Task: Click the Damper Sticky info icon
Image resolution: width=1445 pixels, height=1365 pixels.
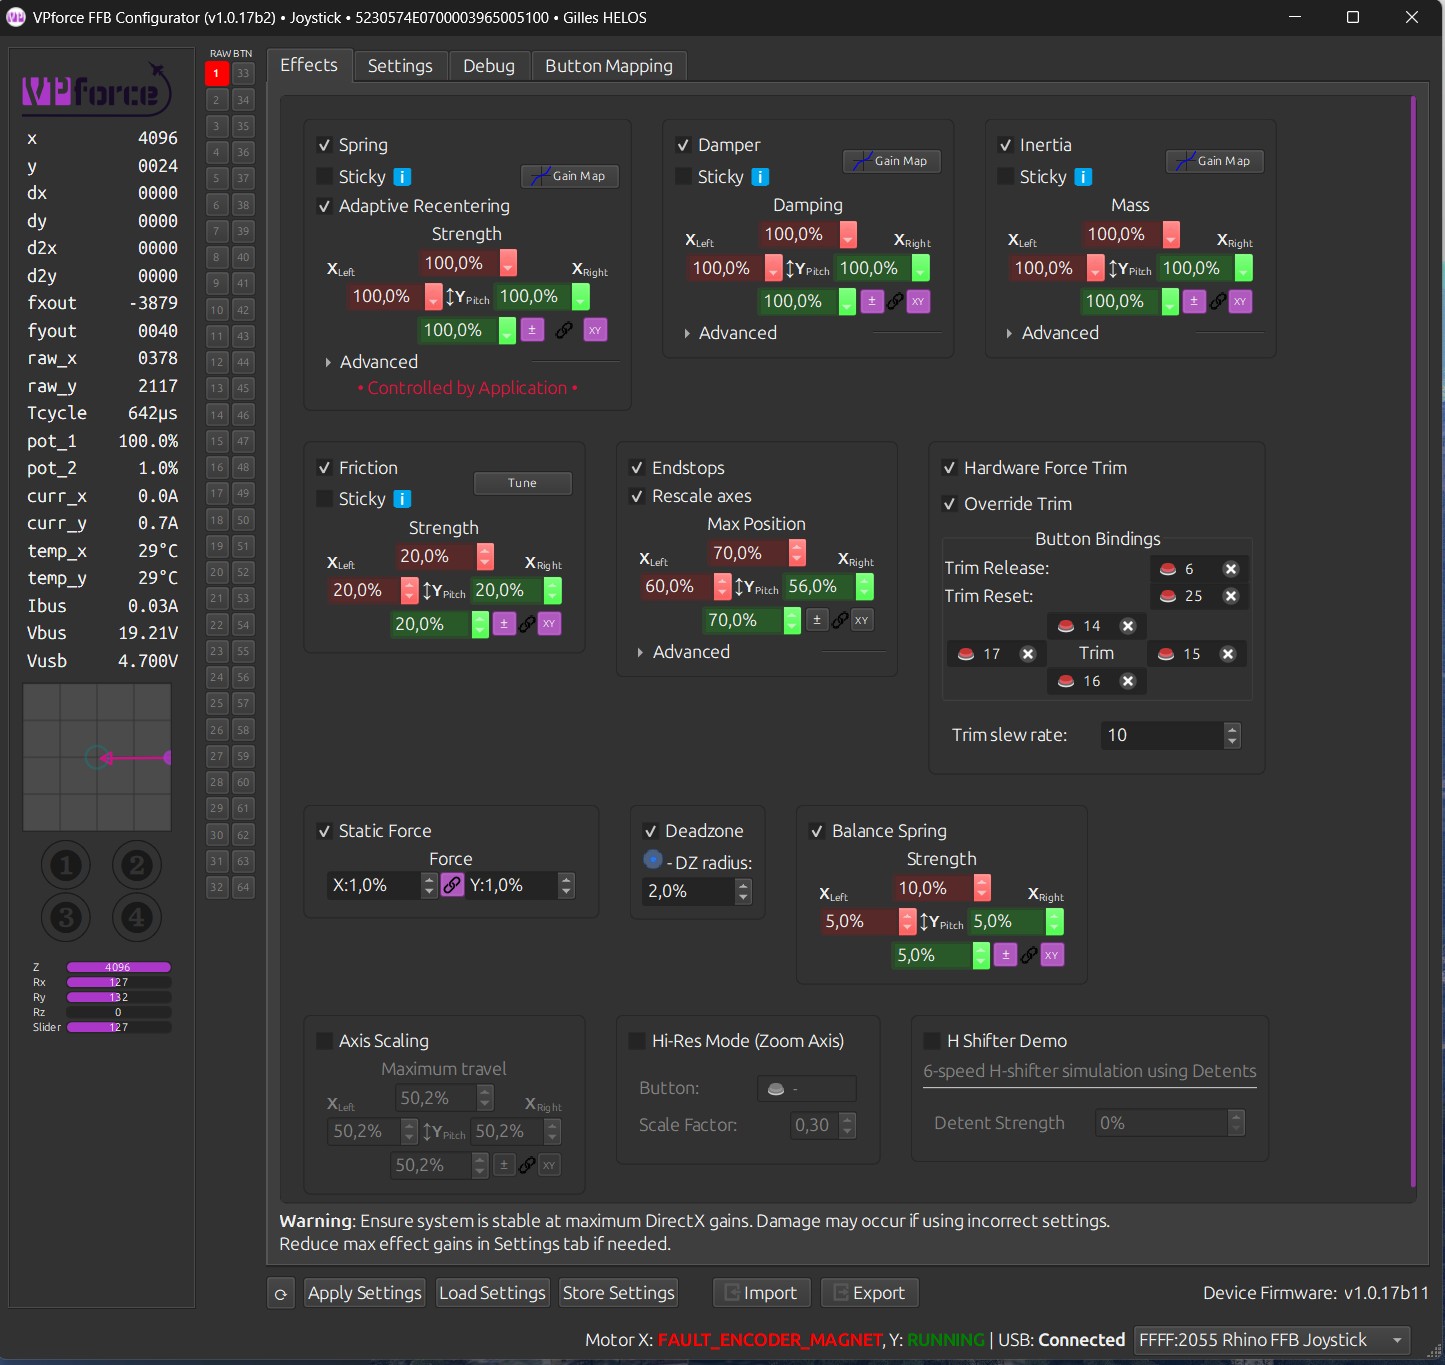Action: pos(760,177)
